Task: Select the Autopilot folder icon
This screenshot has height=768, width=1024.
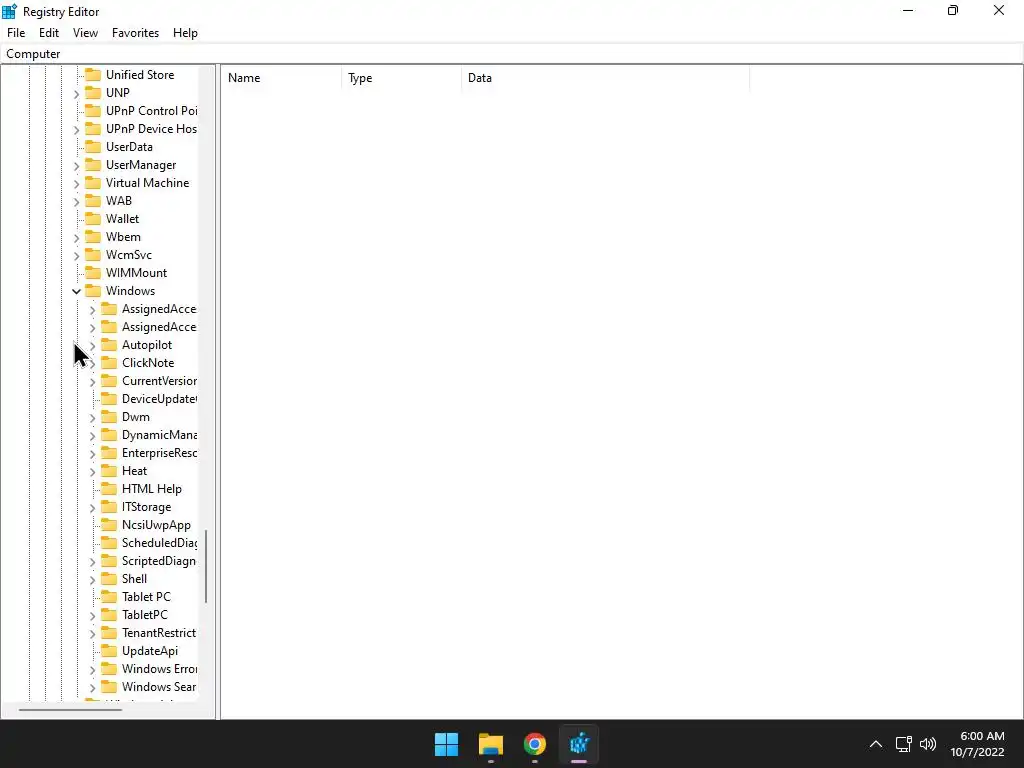Action: 109,344
